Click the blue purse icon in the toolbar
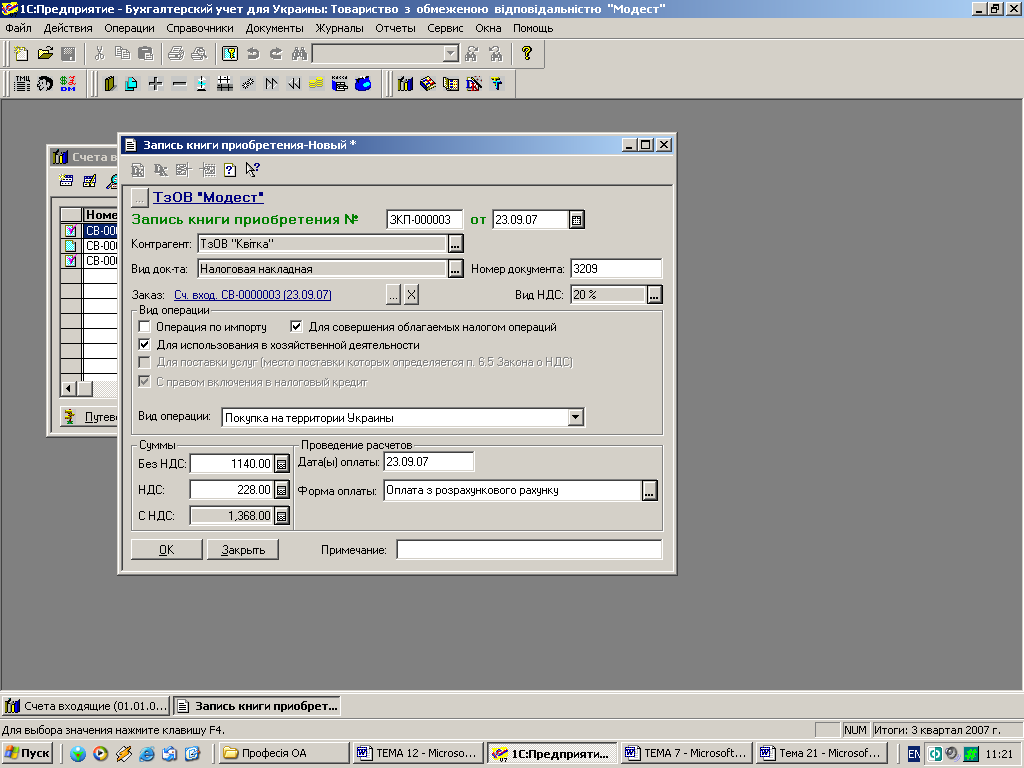Image resolution: width=1024 pixels, height=768 pixels. pos(363,84)
